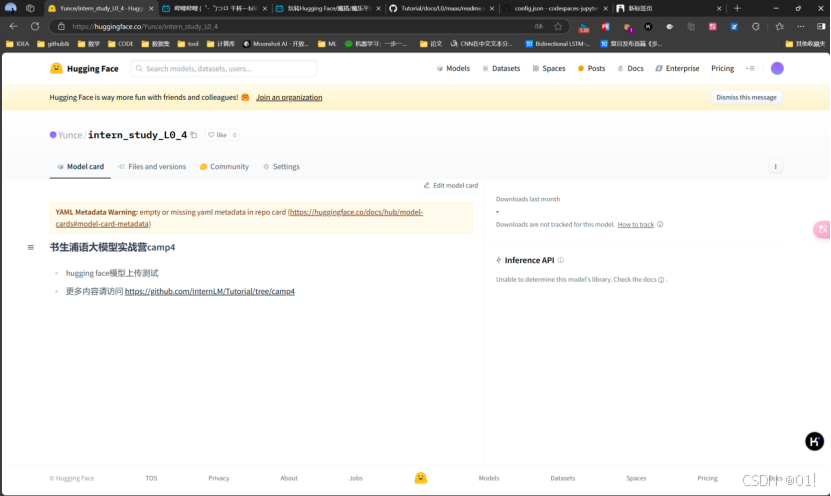This screenshot has width=831, height=496.
Task: Open the How to track link
Action: [635, 225]
